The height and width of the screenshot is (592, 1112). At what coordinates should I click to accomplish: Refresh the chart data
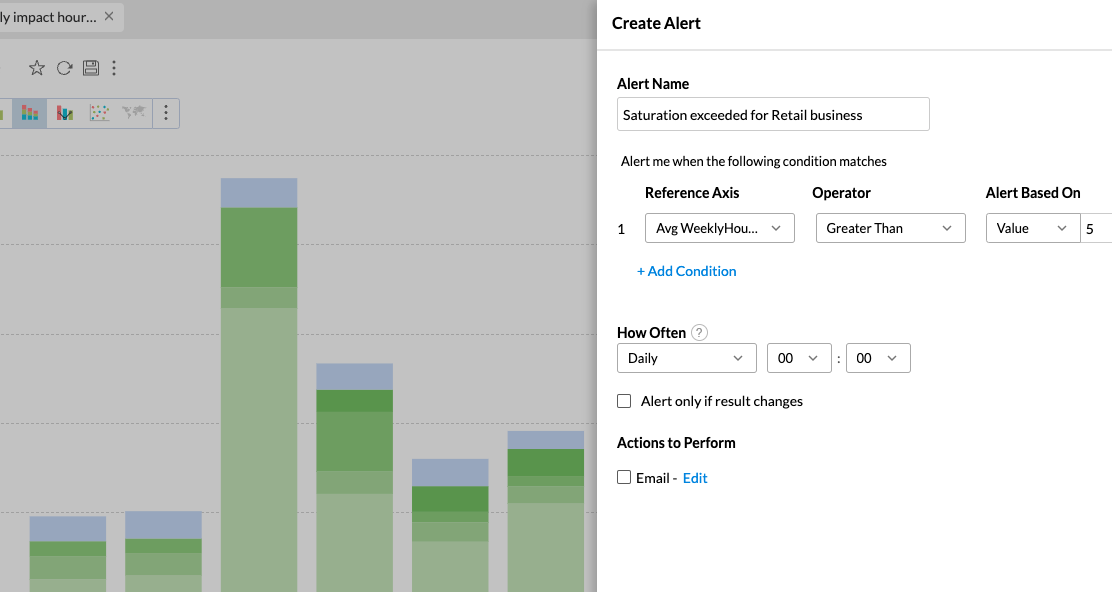coord(63,67)
